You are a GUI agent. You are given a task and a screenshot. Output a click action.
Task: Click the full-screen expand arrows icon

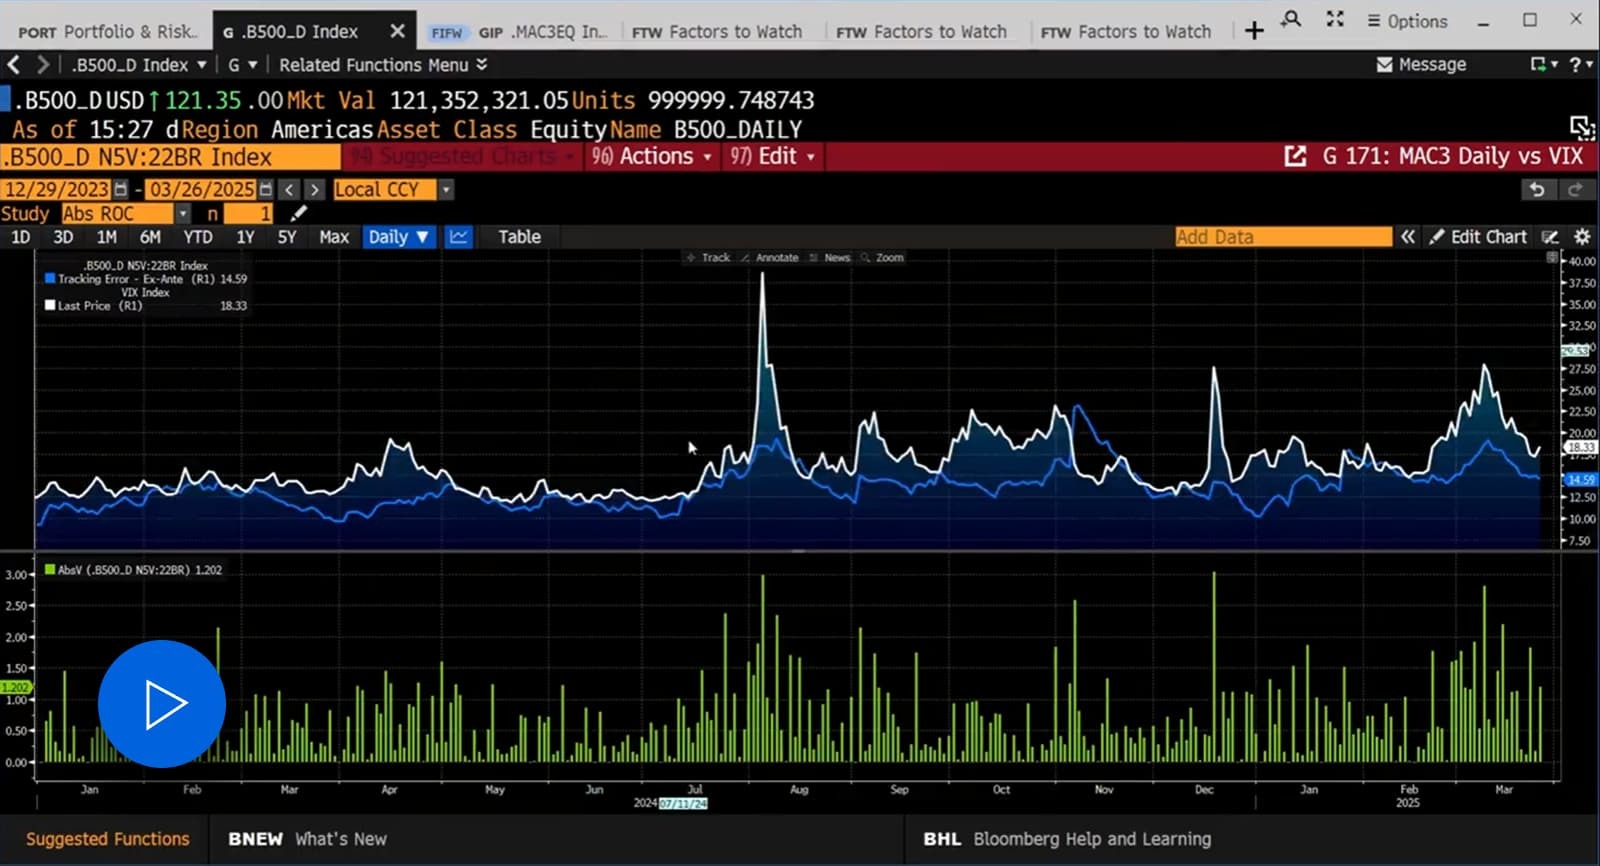click(x=1335, y=19)
